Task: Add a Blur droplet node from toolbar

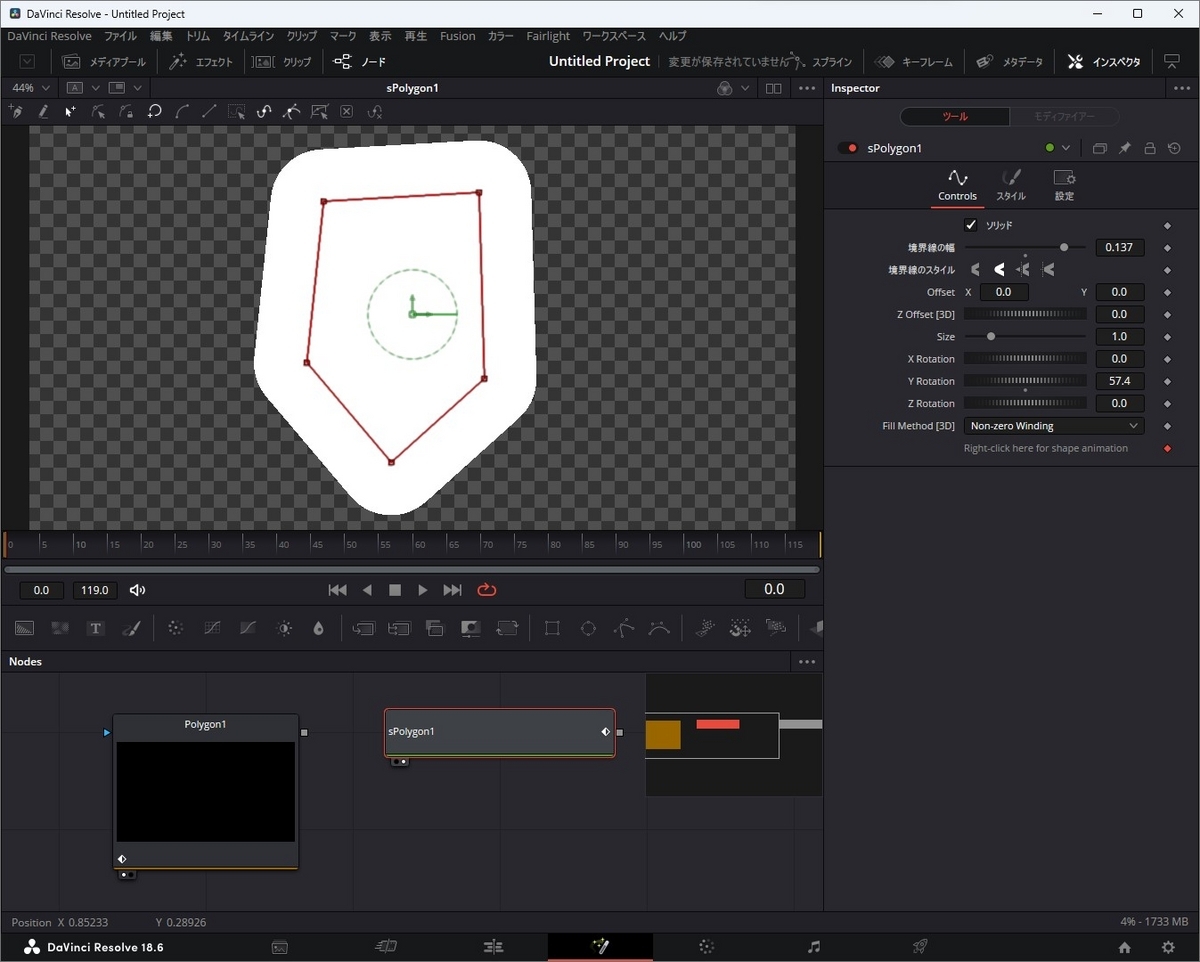Action: (x=319, y=628)
